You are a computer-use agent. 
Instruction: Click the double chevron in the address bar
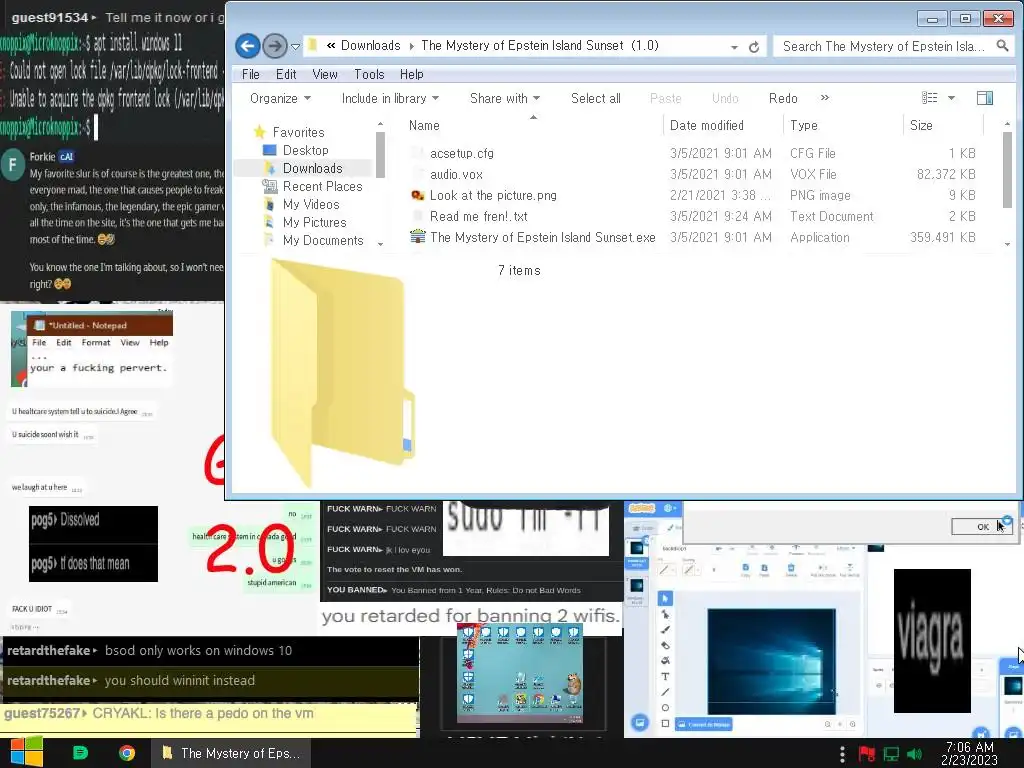pyautogui.click(x=331, y=46)
